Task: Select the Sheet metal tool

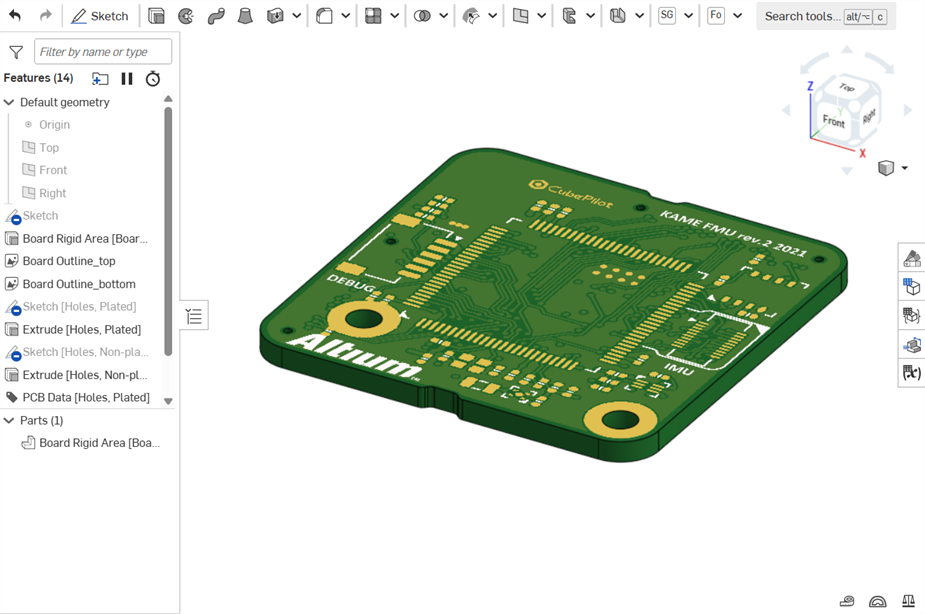Action: click(618, 16)
